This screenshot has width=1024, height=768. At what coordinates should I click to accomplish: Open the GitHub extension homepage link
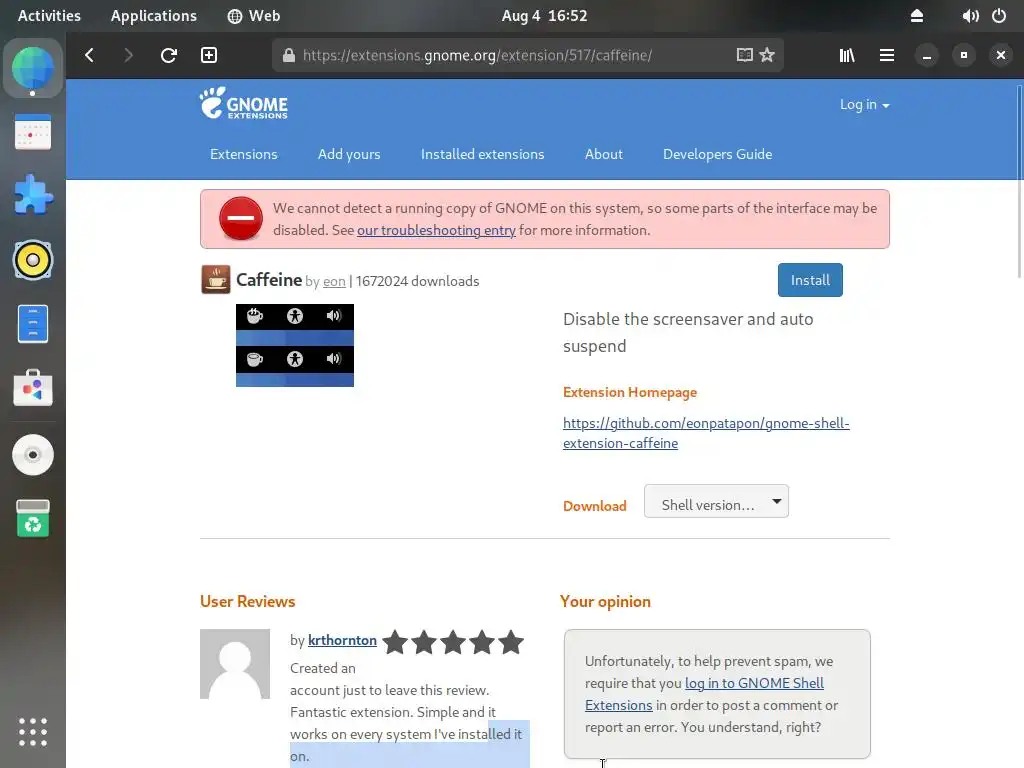[x=706, y=433]
